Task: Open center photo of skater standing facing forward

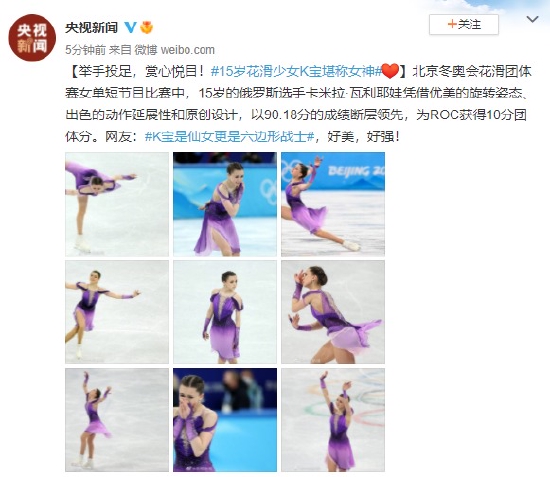Action: click(225, 312)
